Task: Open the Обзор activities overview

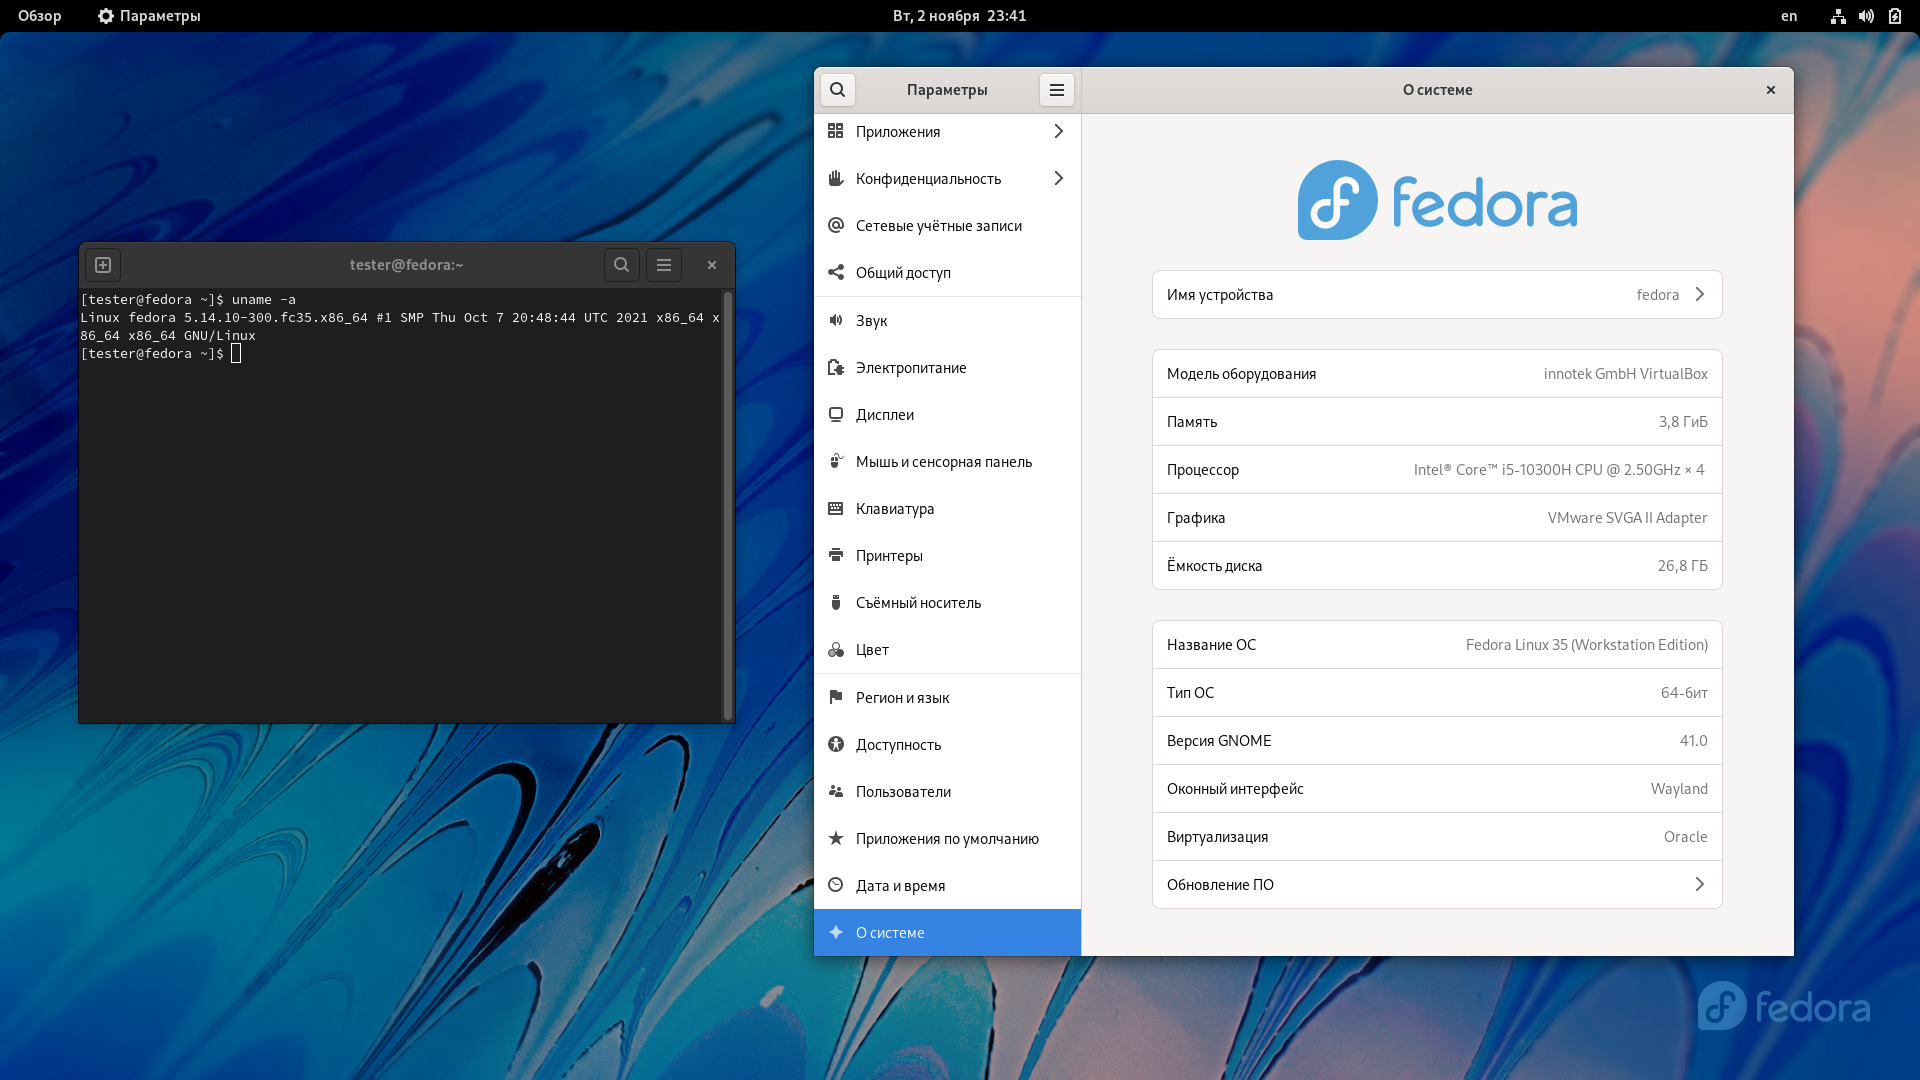Action: 40,16
